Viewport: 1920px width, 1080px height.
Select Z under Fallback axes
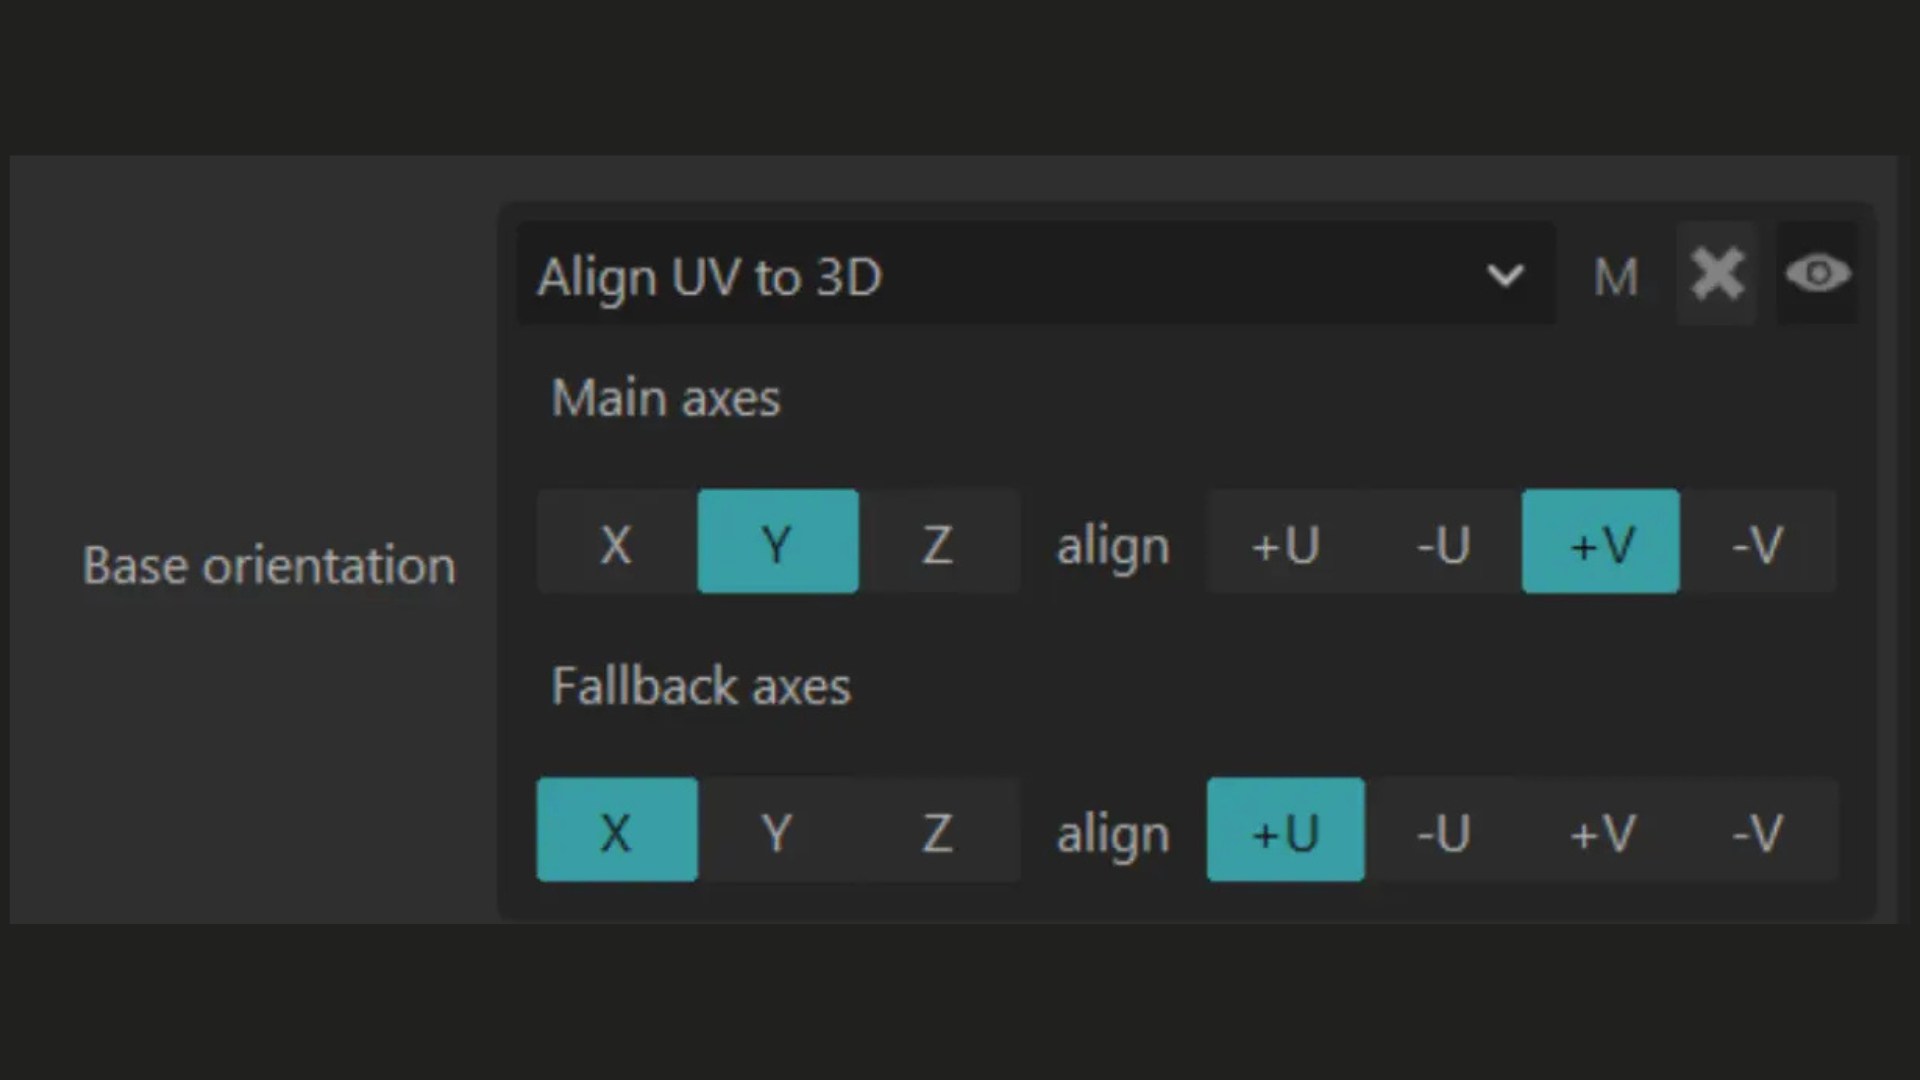coord(937,830)
